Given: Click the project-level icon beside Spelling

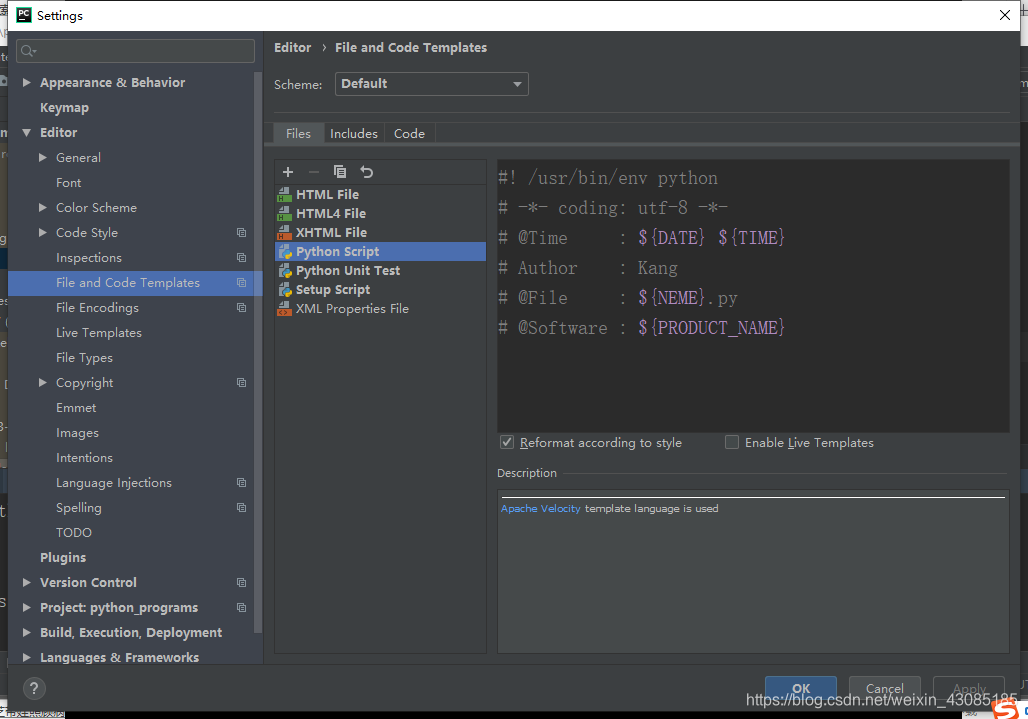Looking at the screenshot, I should pos(241,507).
